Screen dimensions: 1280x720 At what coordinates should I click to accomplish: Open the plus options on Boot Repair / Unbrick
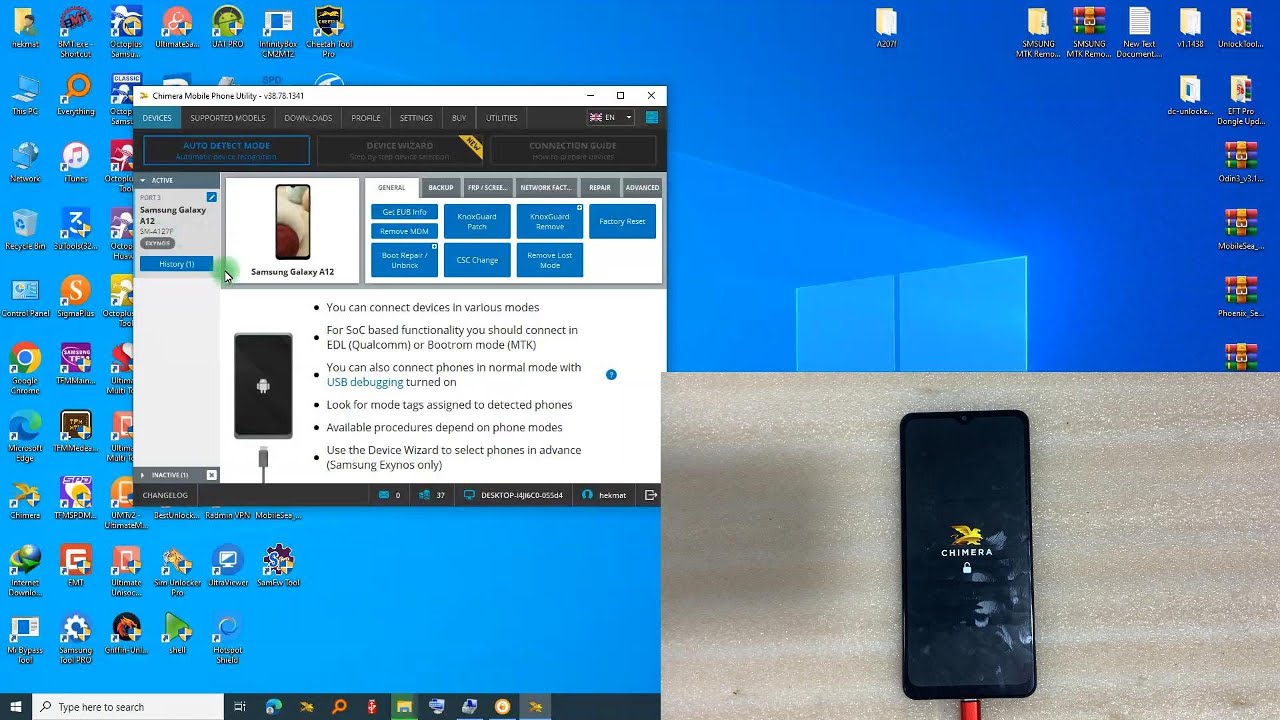[434, 246]
